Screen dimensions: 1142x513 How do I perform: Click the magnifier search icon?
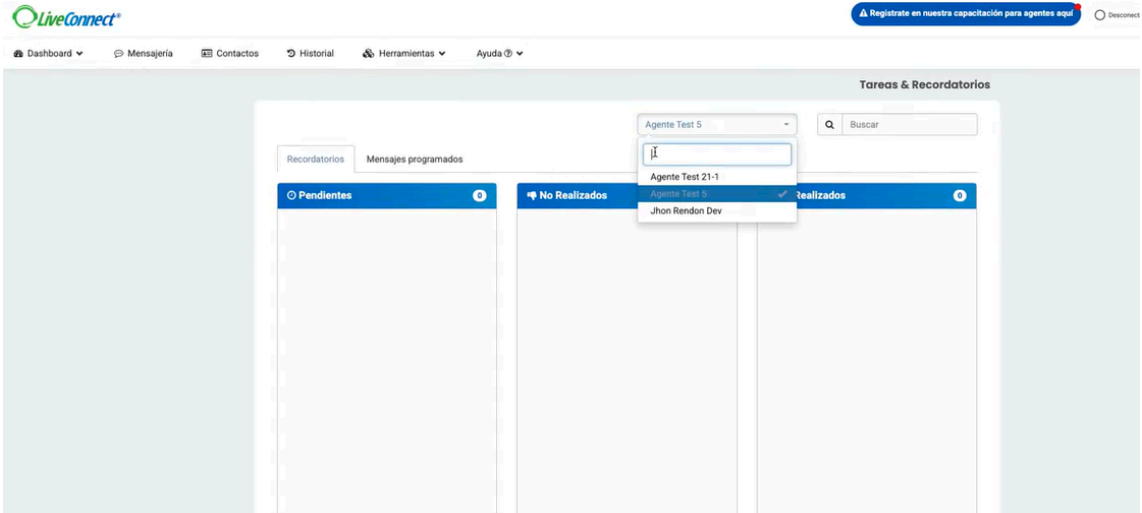(830, 125)
